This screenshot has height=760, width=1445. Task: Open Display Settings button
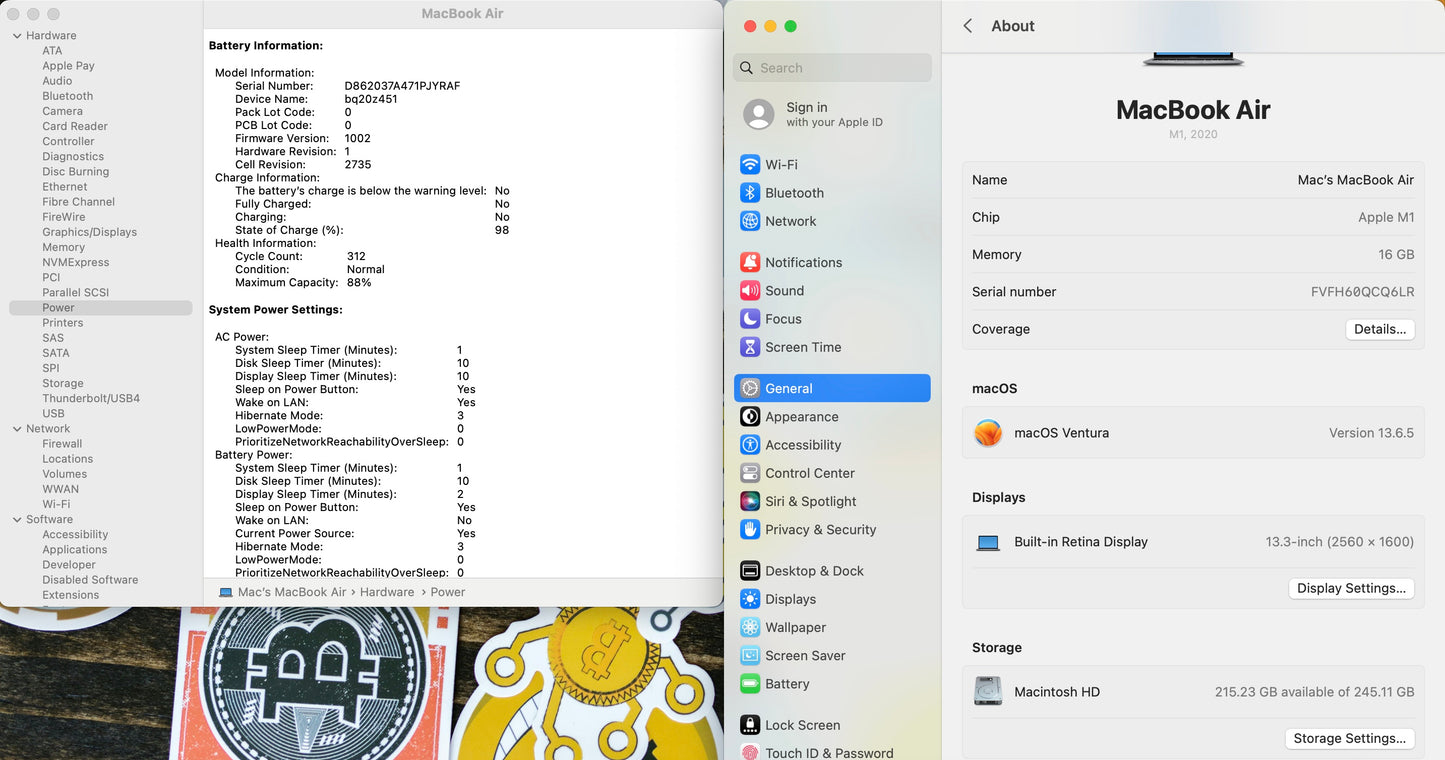click(x=1351, y=588)
